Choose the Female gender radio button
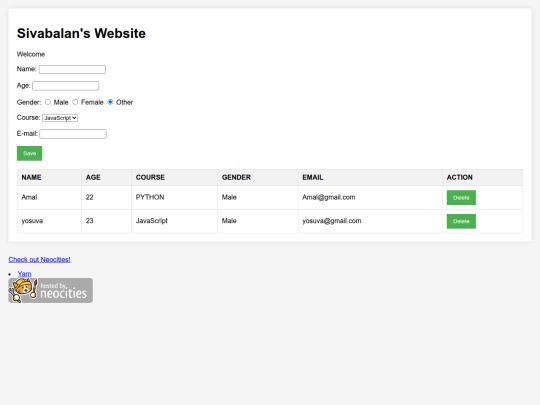The image size is (540, 405). click(x=75, y=102)
